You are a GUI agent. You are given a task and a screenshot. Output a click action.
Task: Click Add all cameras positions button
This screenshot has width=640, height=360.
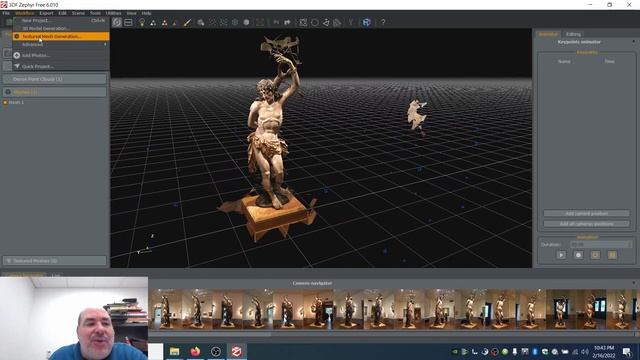click(587, 224)
